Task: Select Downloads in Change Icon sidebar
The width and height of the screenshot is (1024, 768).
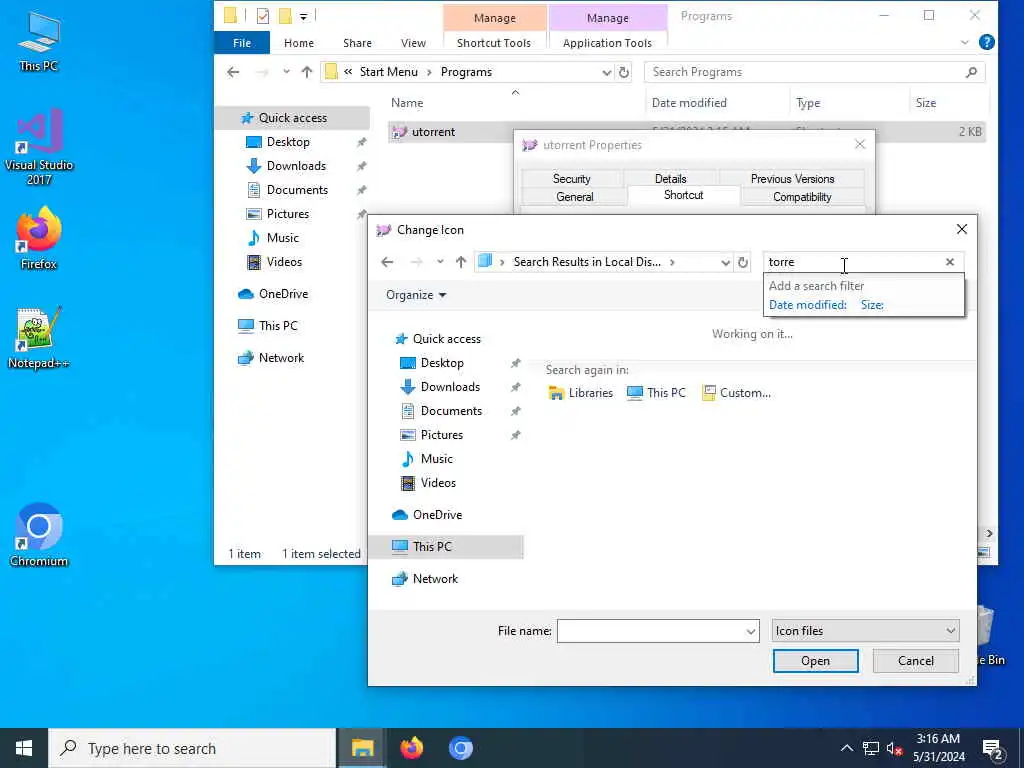Action: (x=450, y=387)
